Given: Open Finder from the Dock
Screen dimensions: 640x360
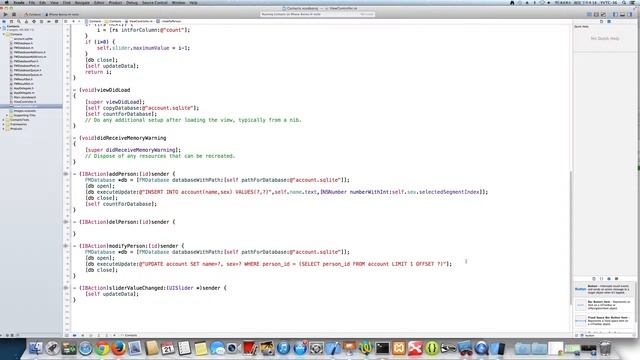Looking at the screenshot, I should point(36,348).
